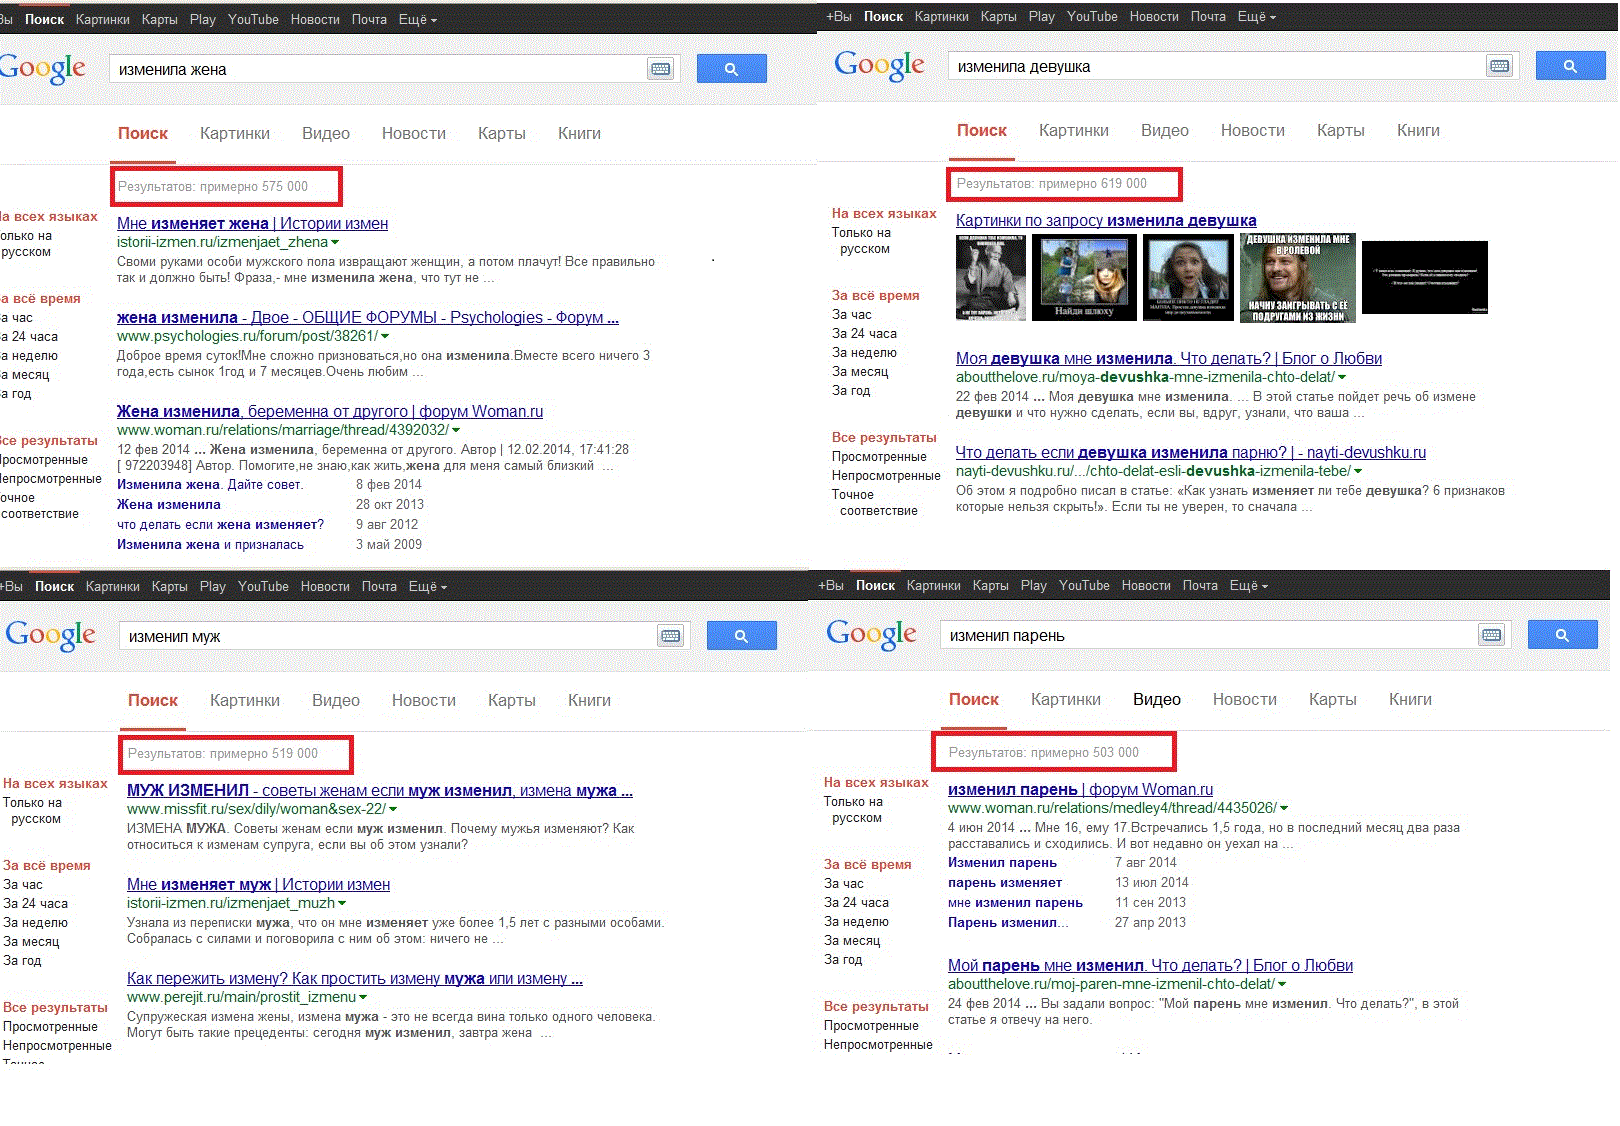1620x1126 pixels.
Task: Open 'Жена изменила, беременна от другого' result
Action: pyautogui.click(x=330, y=411)
